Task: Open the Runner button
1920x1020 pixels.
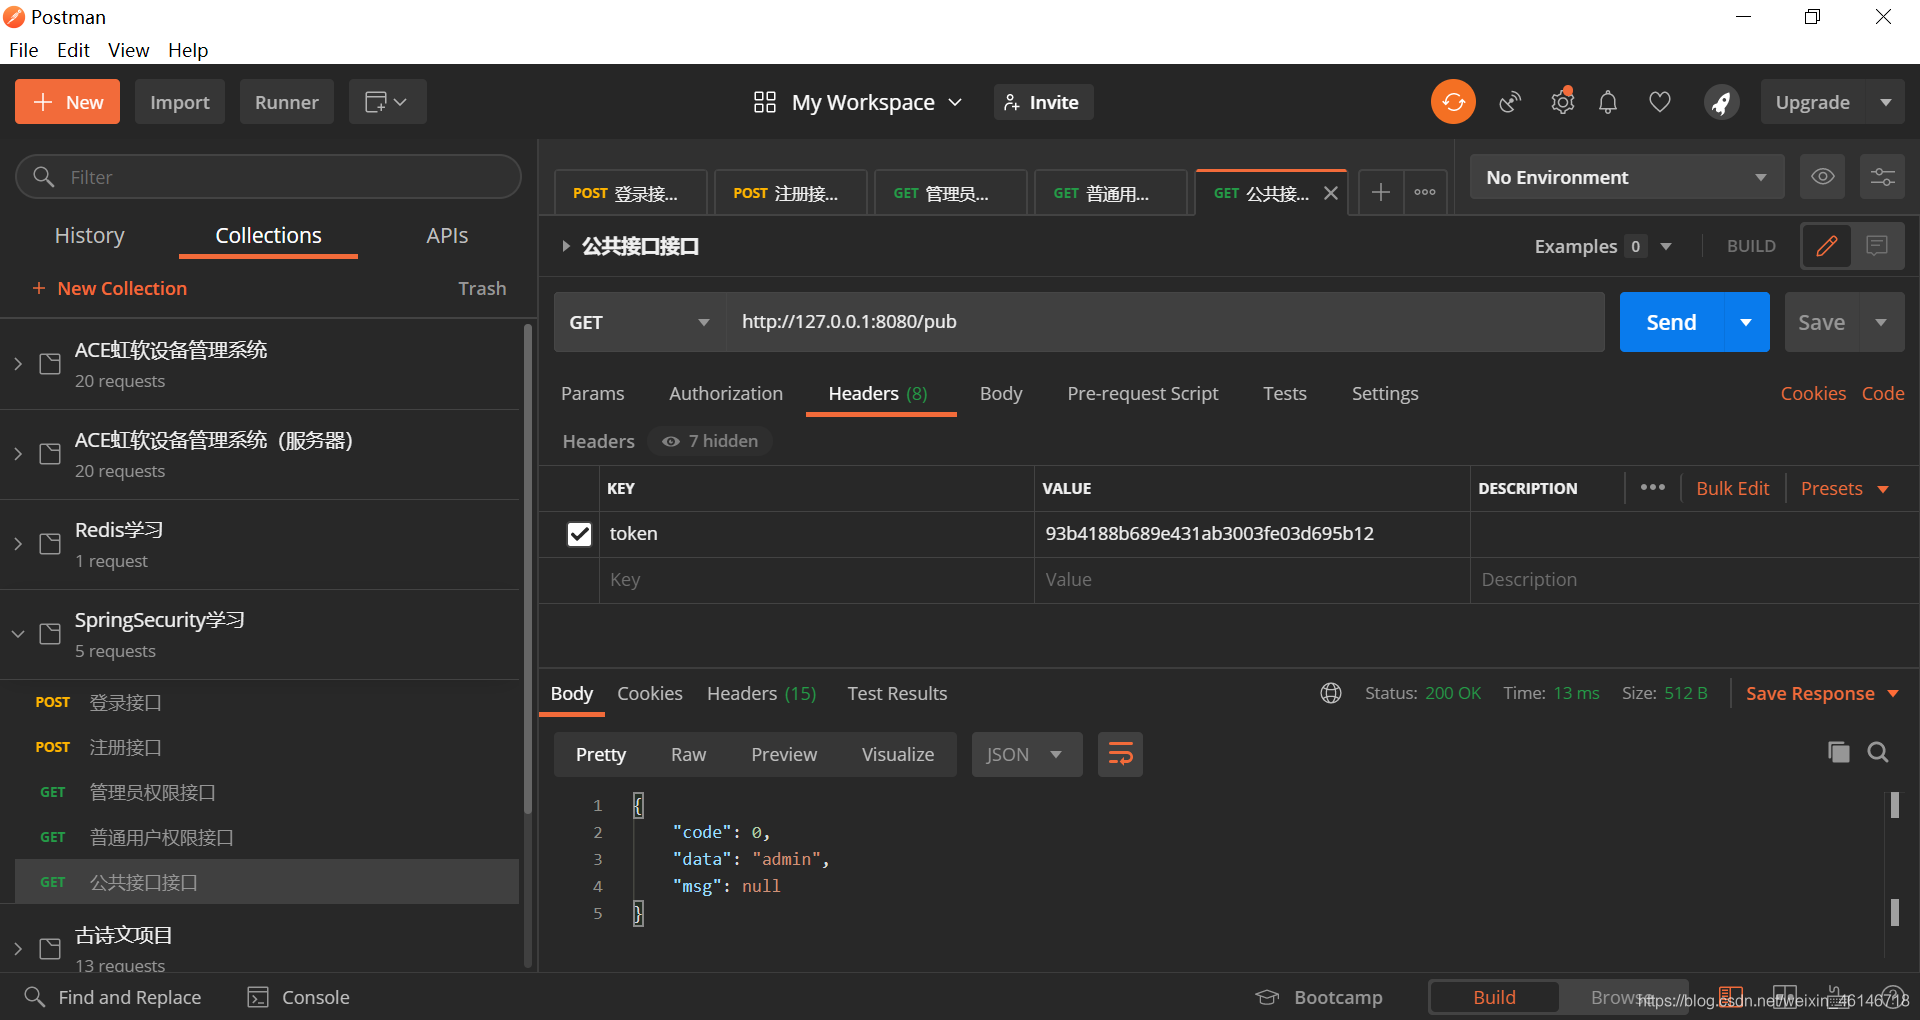Action: (x=286, y=102)
